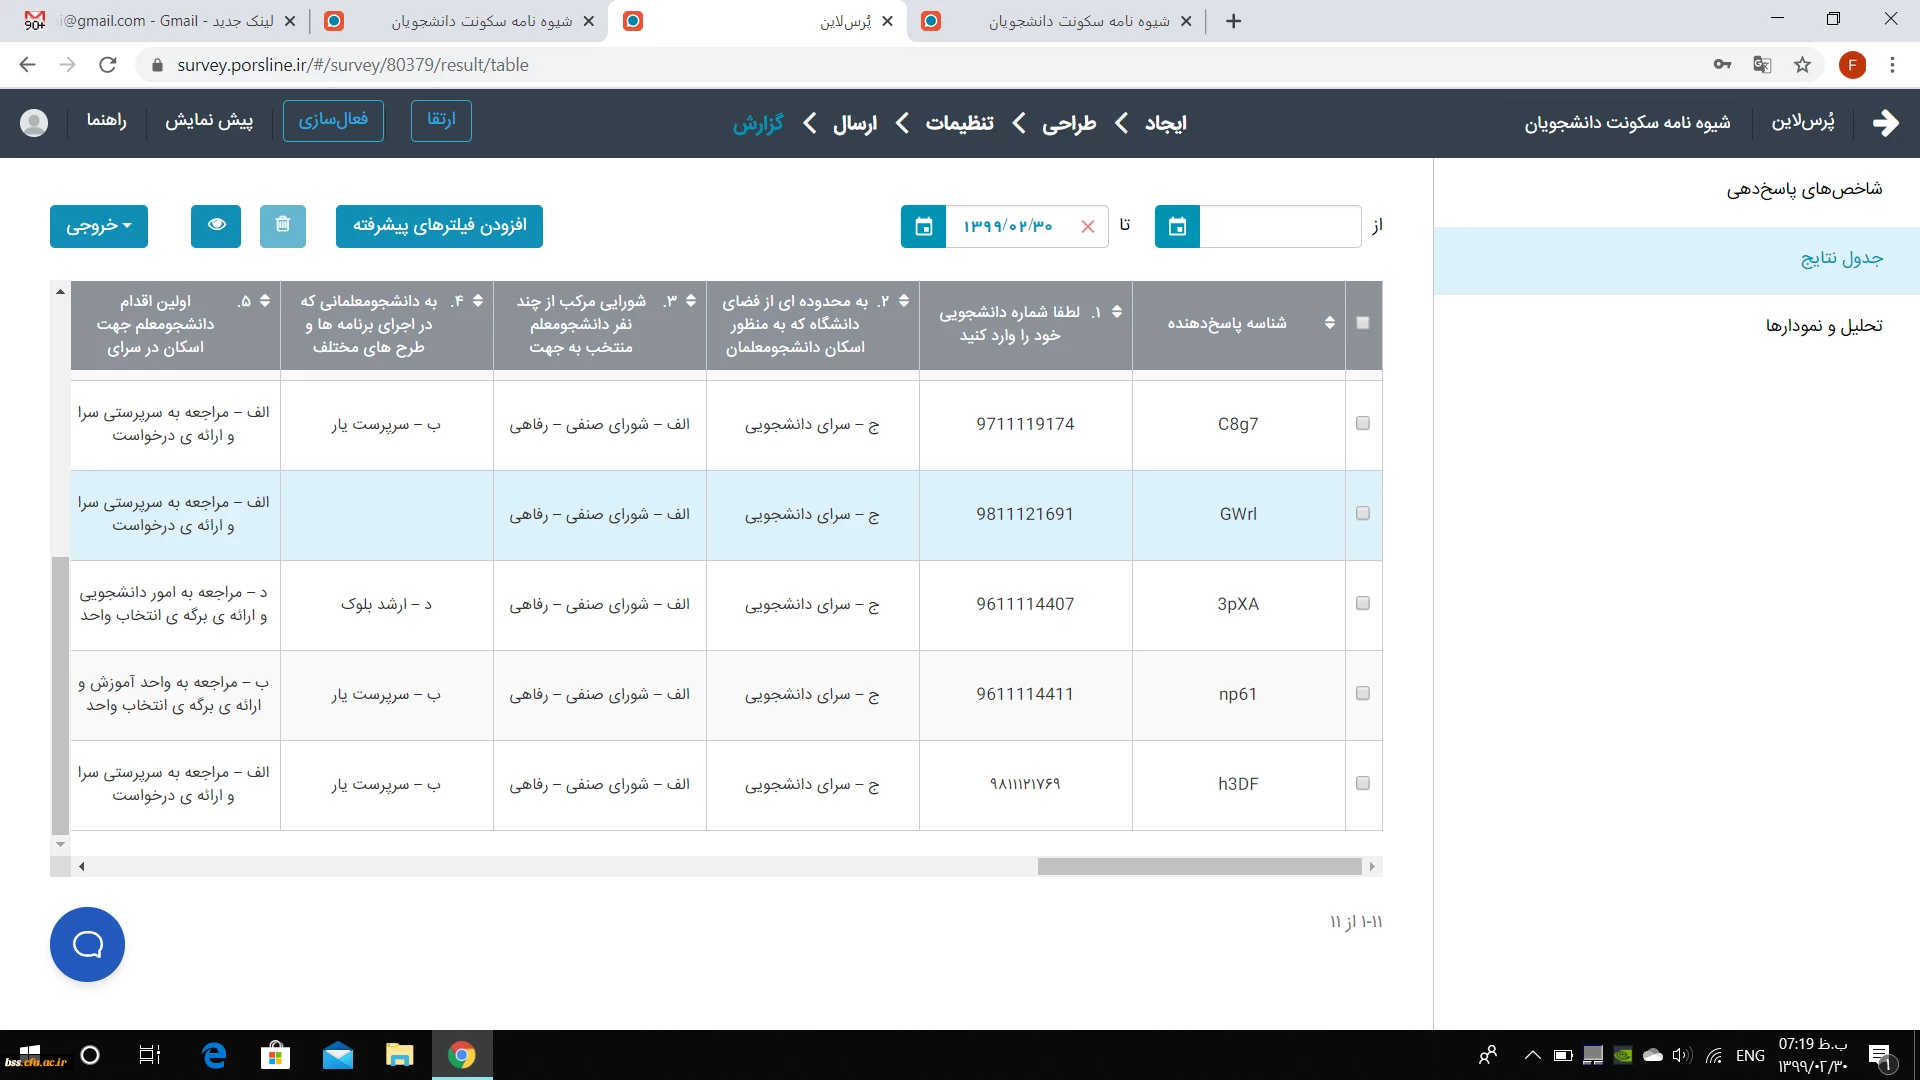Check the row for respondent np61

click(x=1362, y=693)
